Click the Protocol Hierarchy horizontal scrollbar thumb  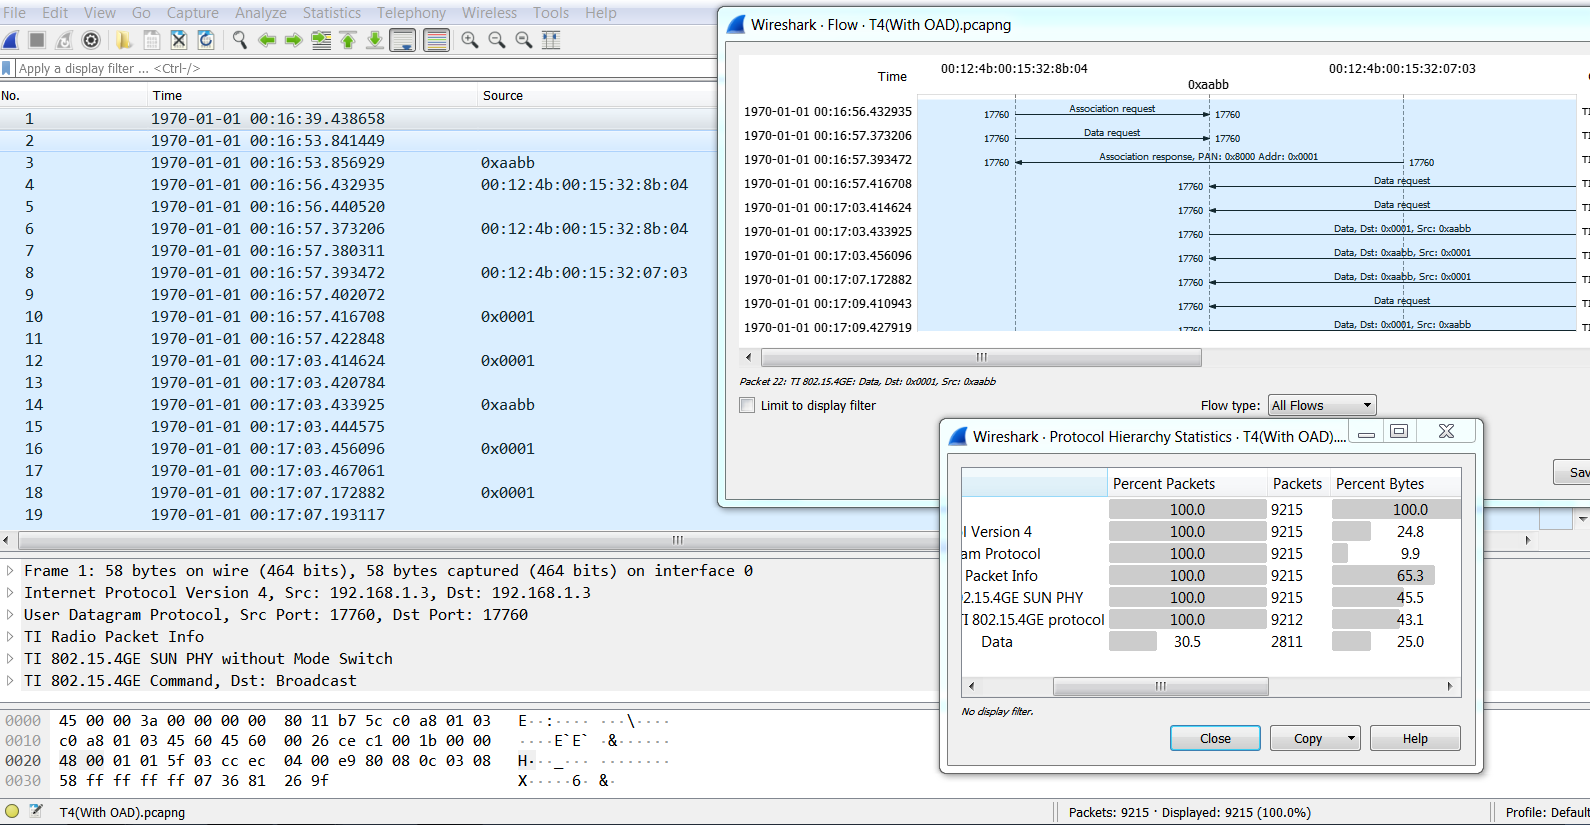coord(1160,686)
